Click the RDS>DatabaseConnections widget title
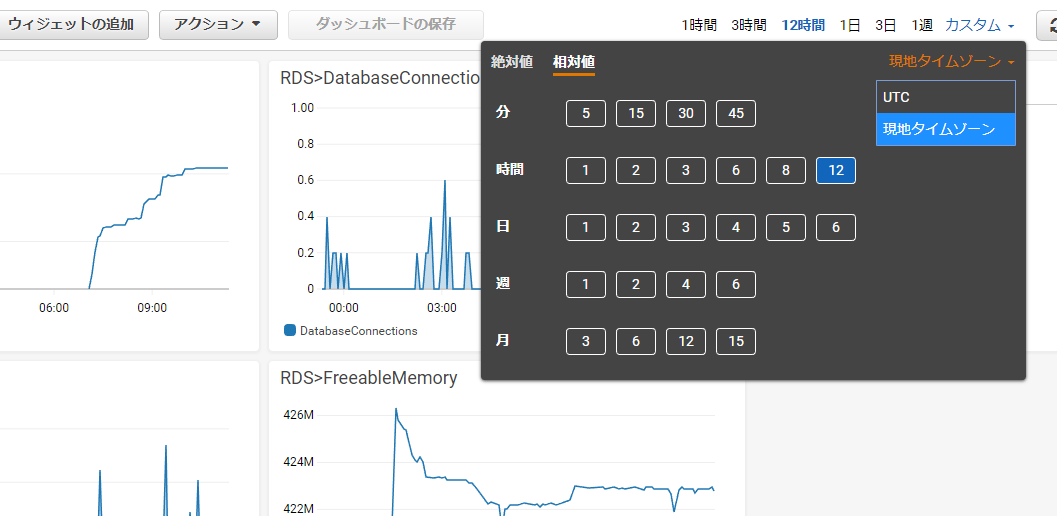The width and height of the screenshot is (1057, 516). [x=380, y=78]
